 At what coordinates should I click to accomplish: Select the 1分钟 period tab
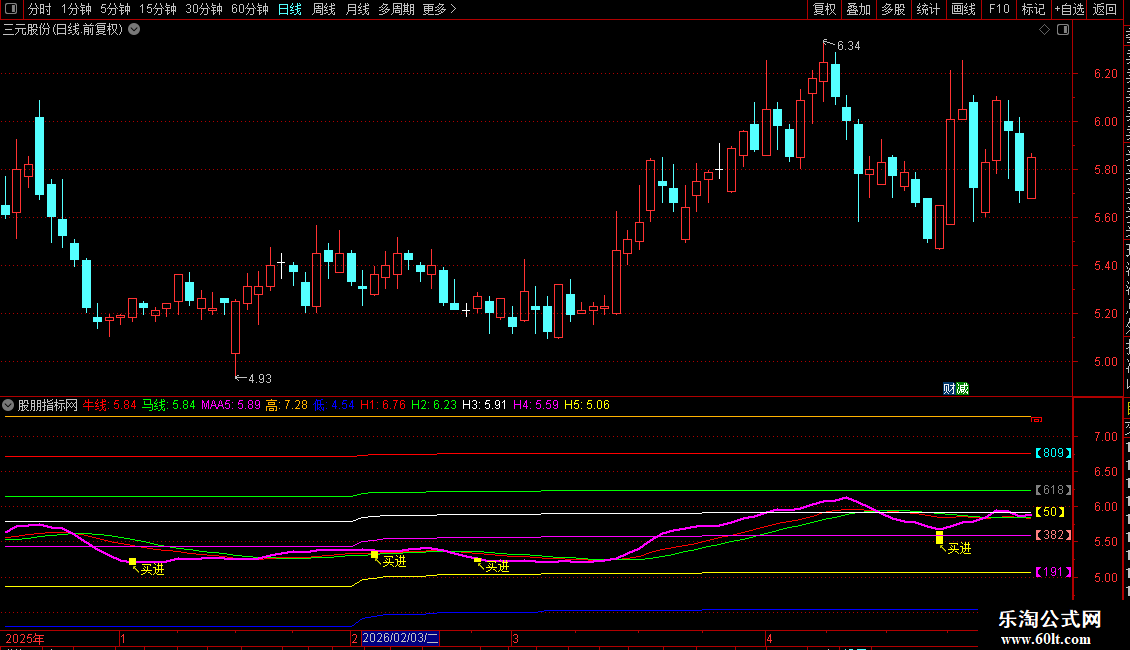tap(76, 9)
